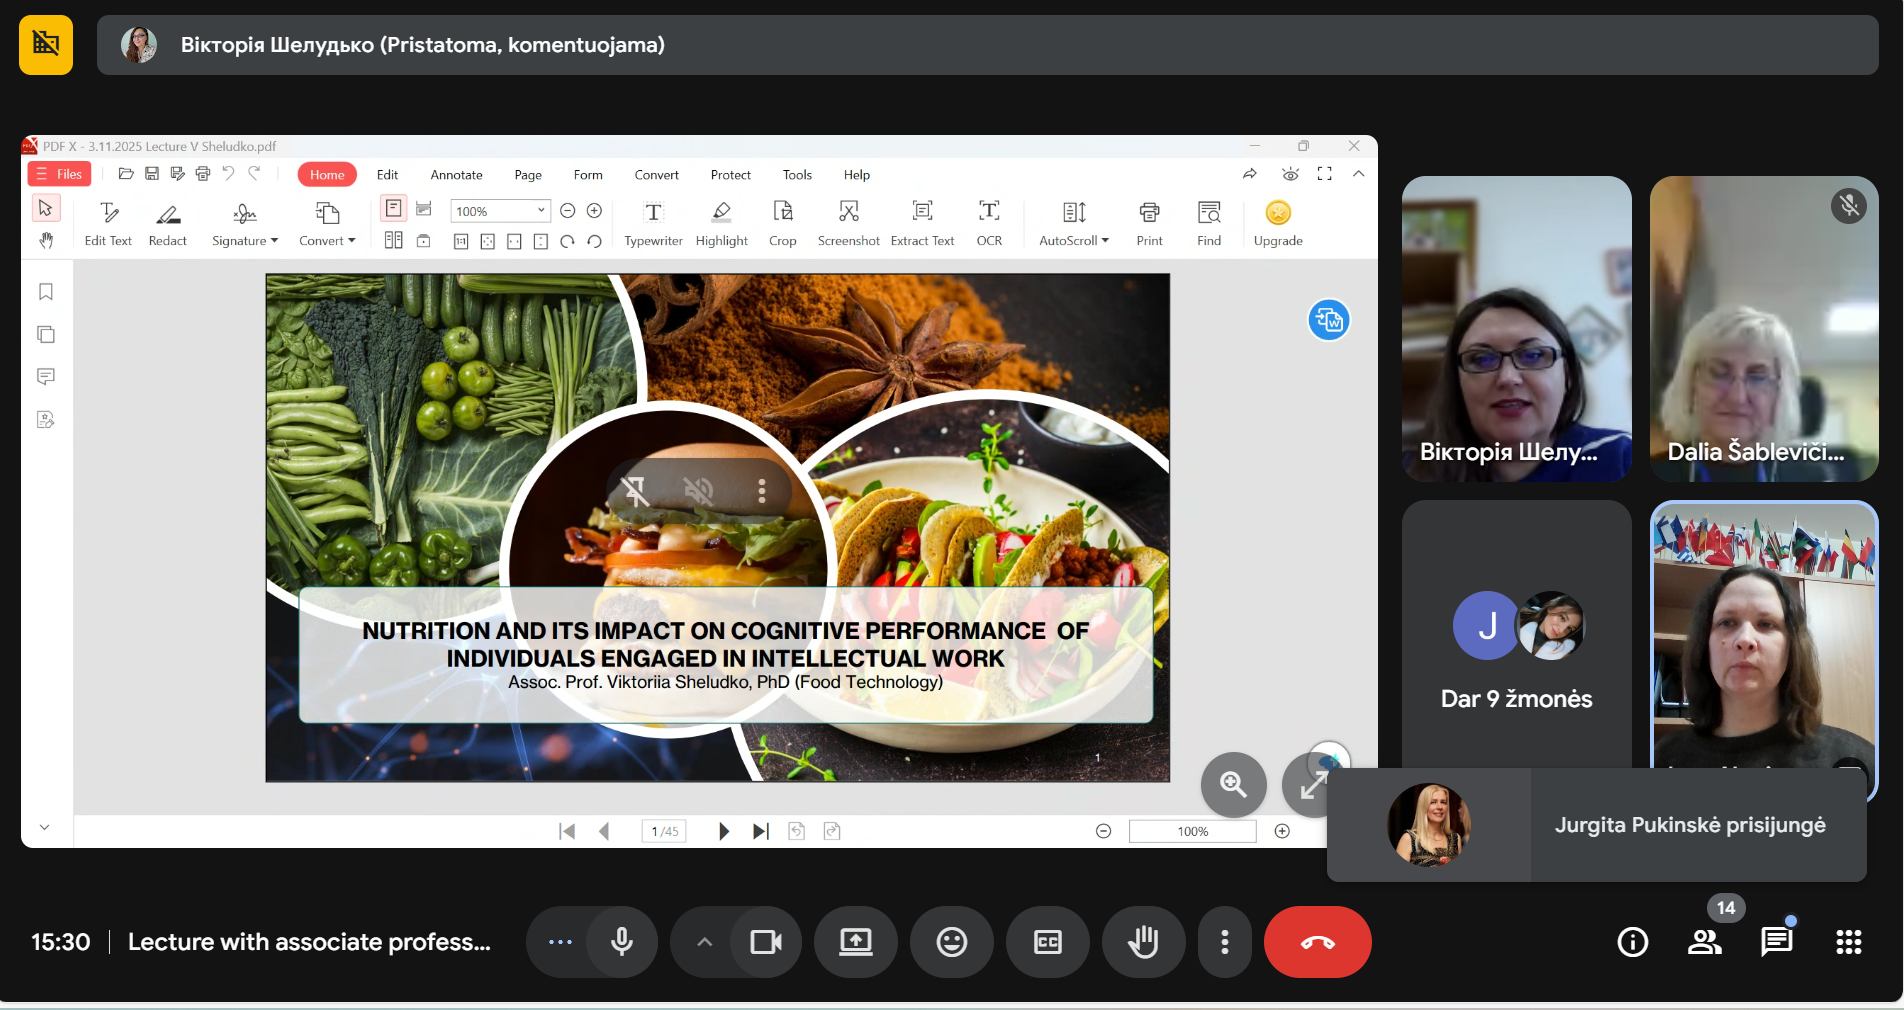Click the activities grid icon

(1848, 942)
